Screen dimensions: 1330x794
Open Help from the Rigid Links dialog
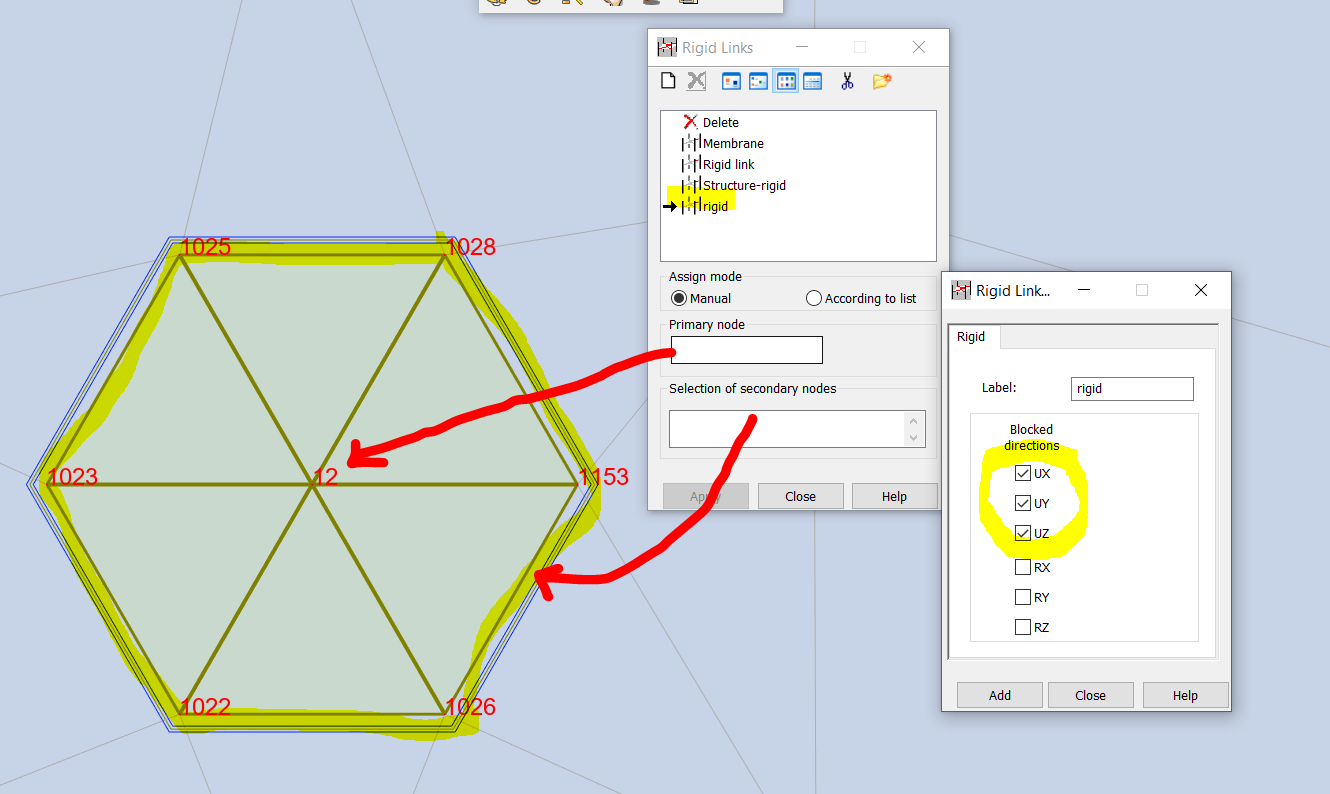[893, 496]
